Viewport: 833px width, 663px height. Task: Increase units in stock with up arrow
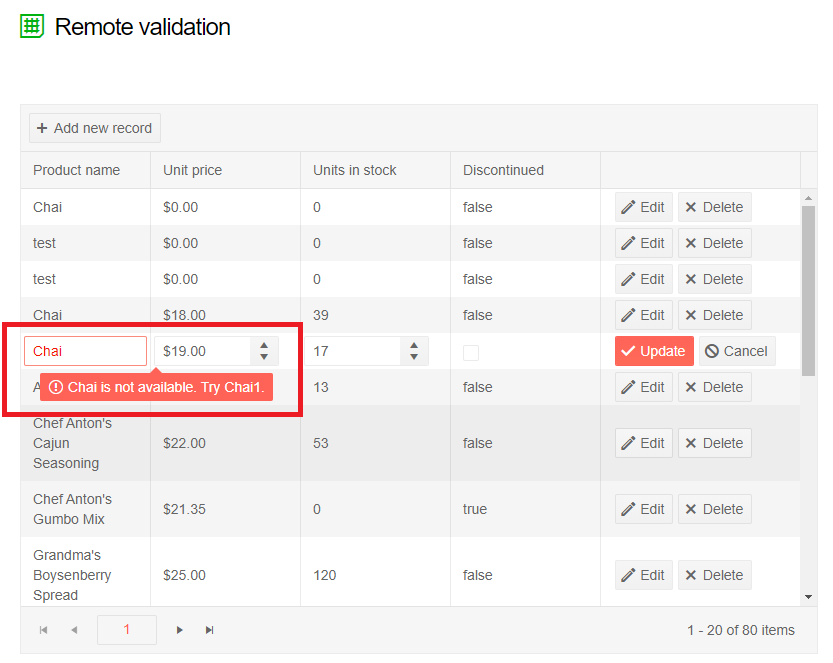click(x=414, y=345)
